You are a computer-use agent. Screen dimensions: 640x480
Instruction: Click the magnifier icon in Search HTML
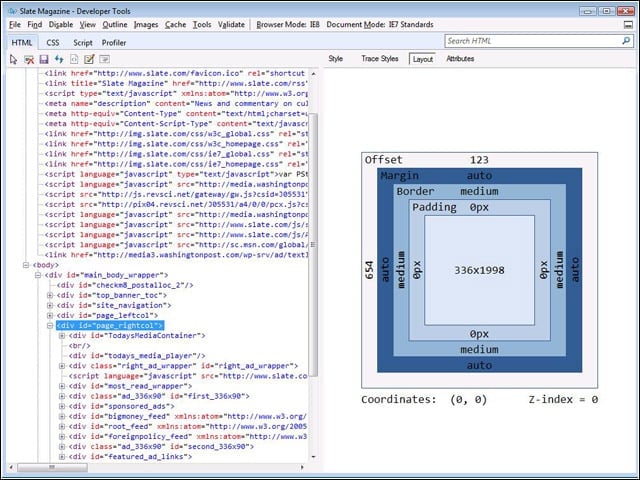(626, 41)
